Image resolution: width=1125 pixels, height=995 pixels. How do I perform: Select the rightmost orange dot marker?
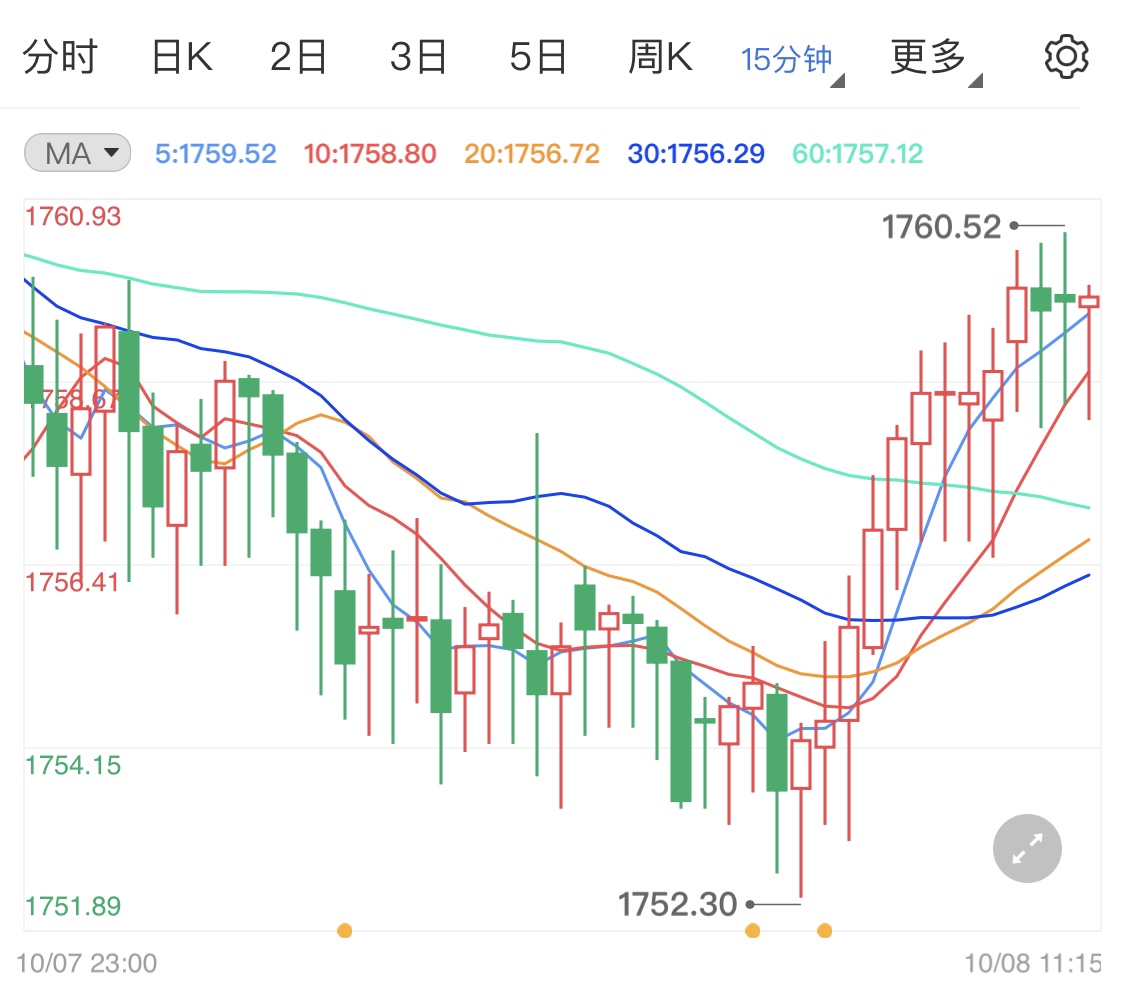coord(824,930)
